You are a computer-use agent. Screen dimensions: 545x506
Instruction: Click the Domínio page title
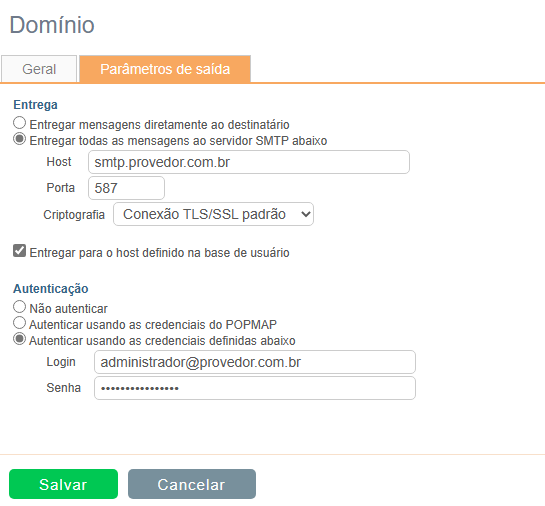click(x=52, y=25)
